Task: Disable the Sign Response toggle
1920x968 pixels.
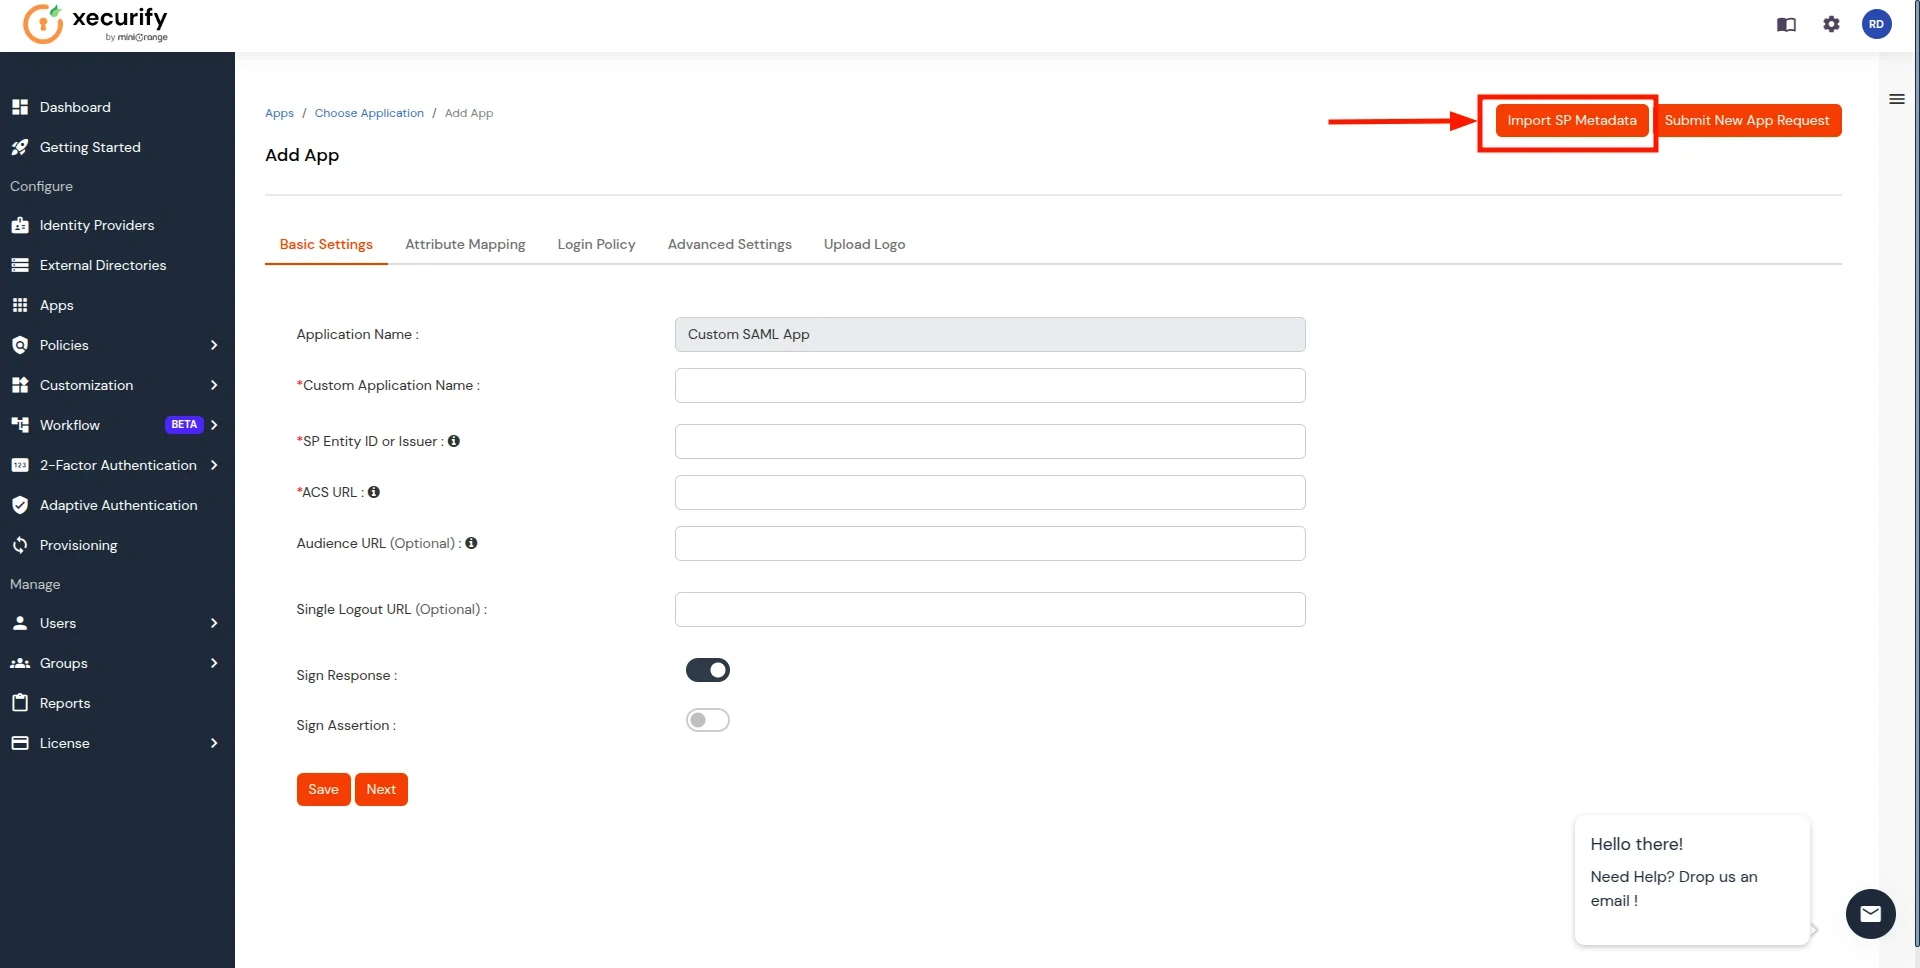Action: tap(708, 670)
